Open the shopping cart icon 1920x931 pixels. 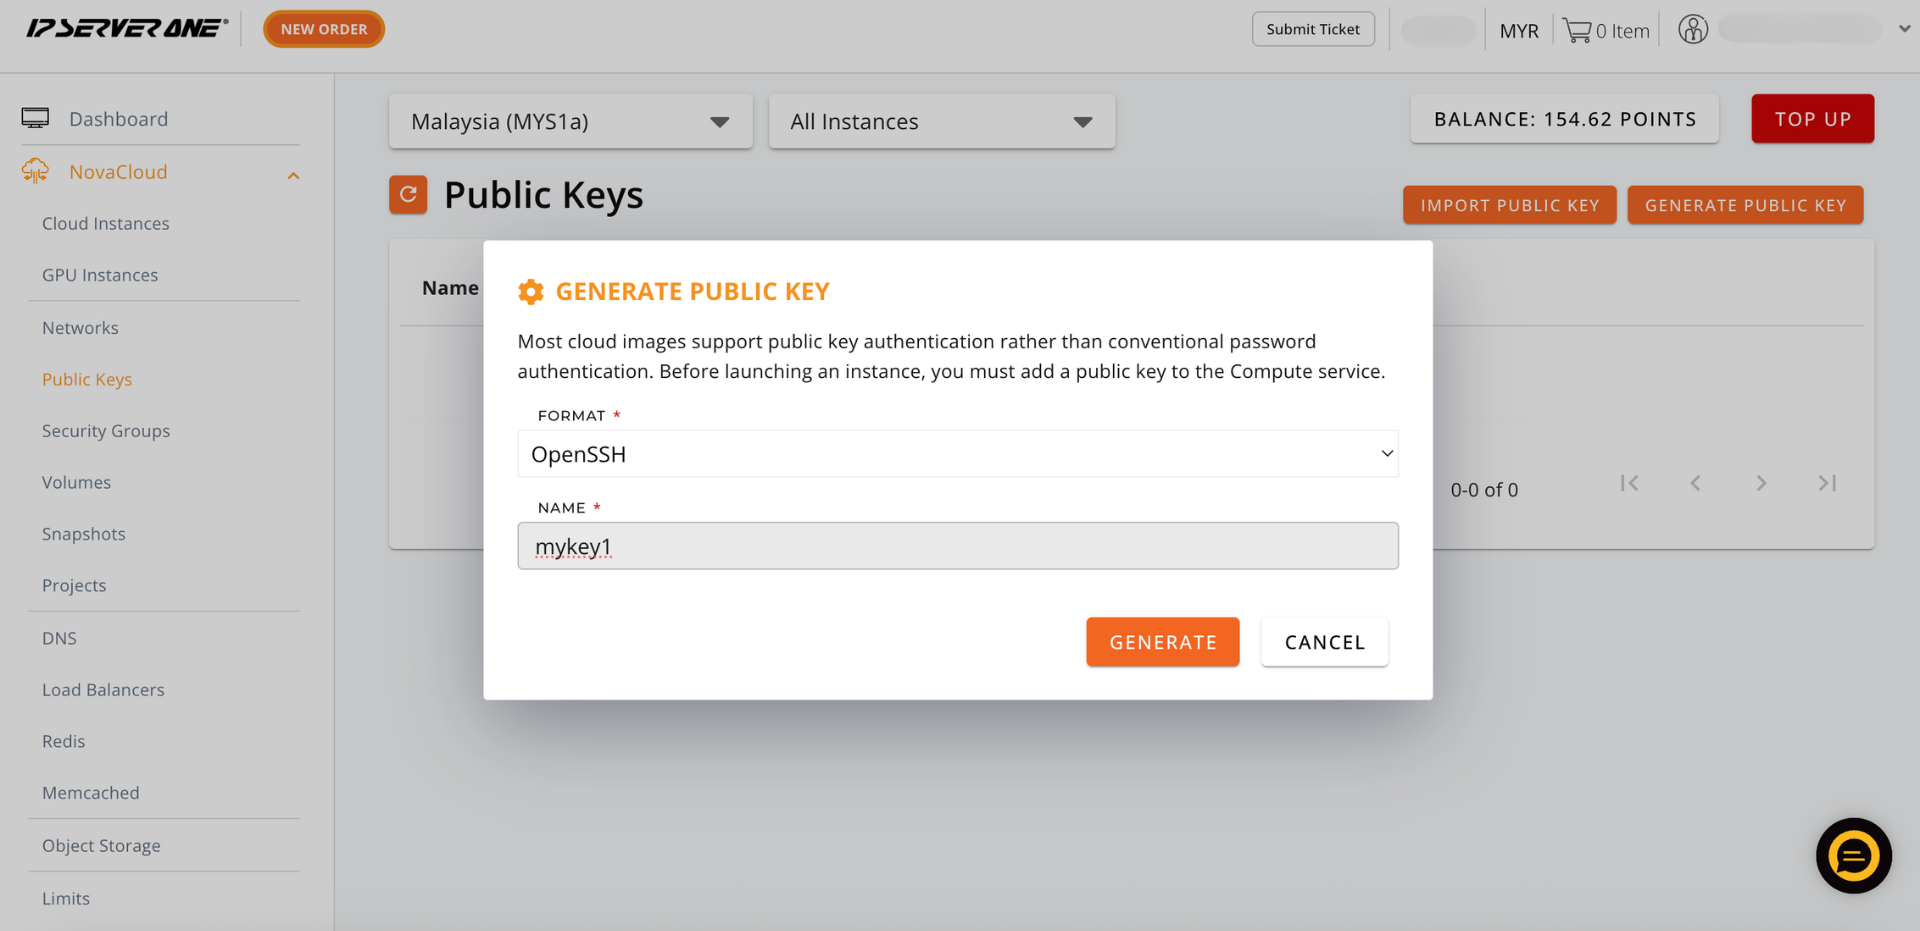tap(1577, 31)
